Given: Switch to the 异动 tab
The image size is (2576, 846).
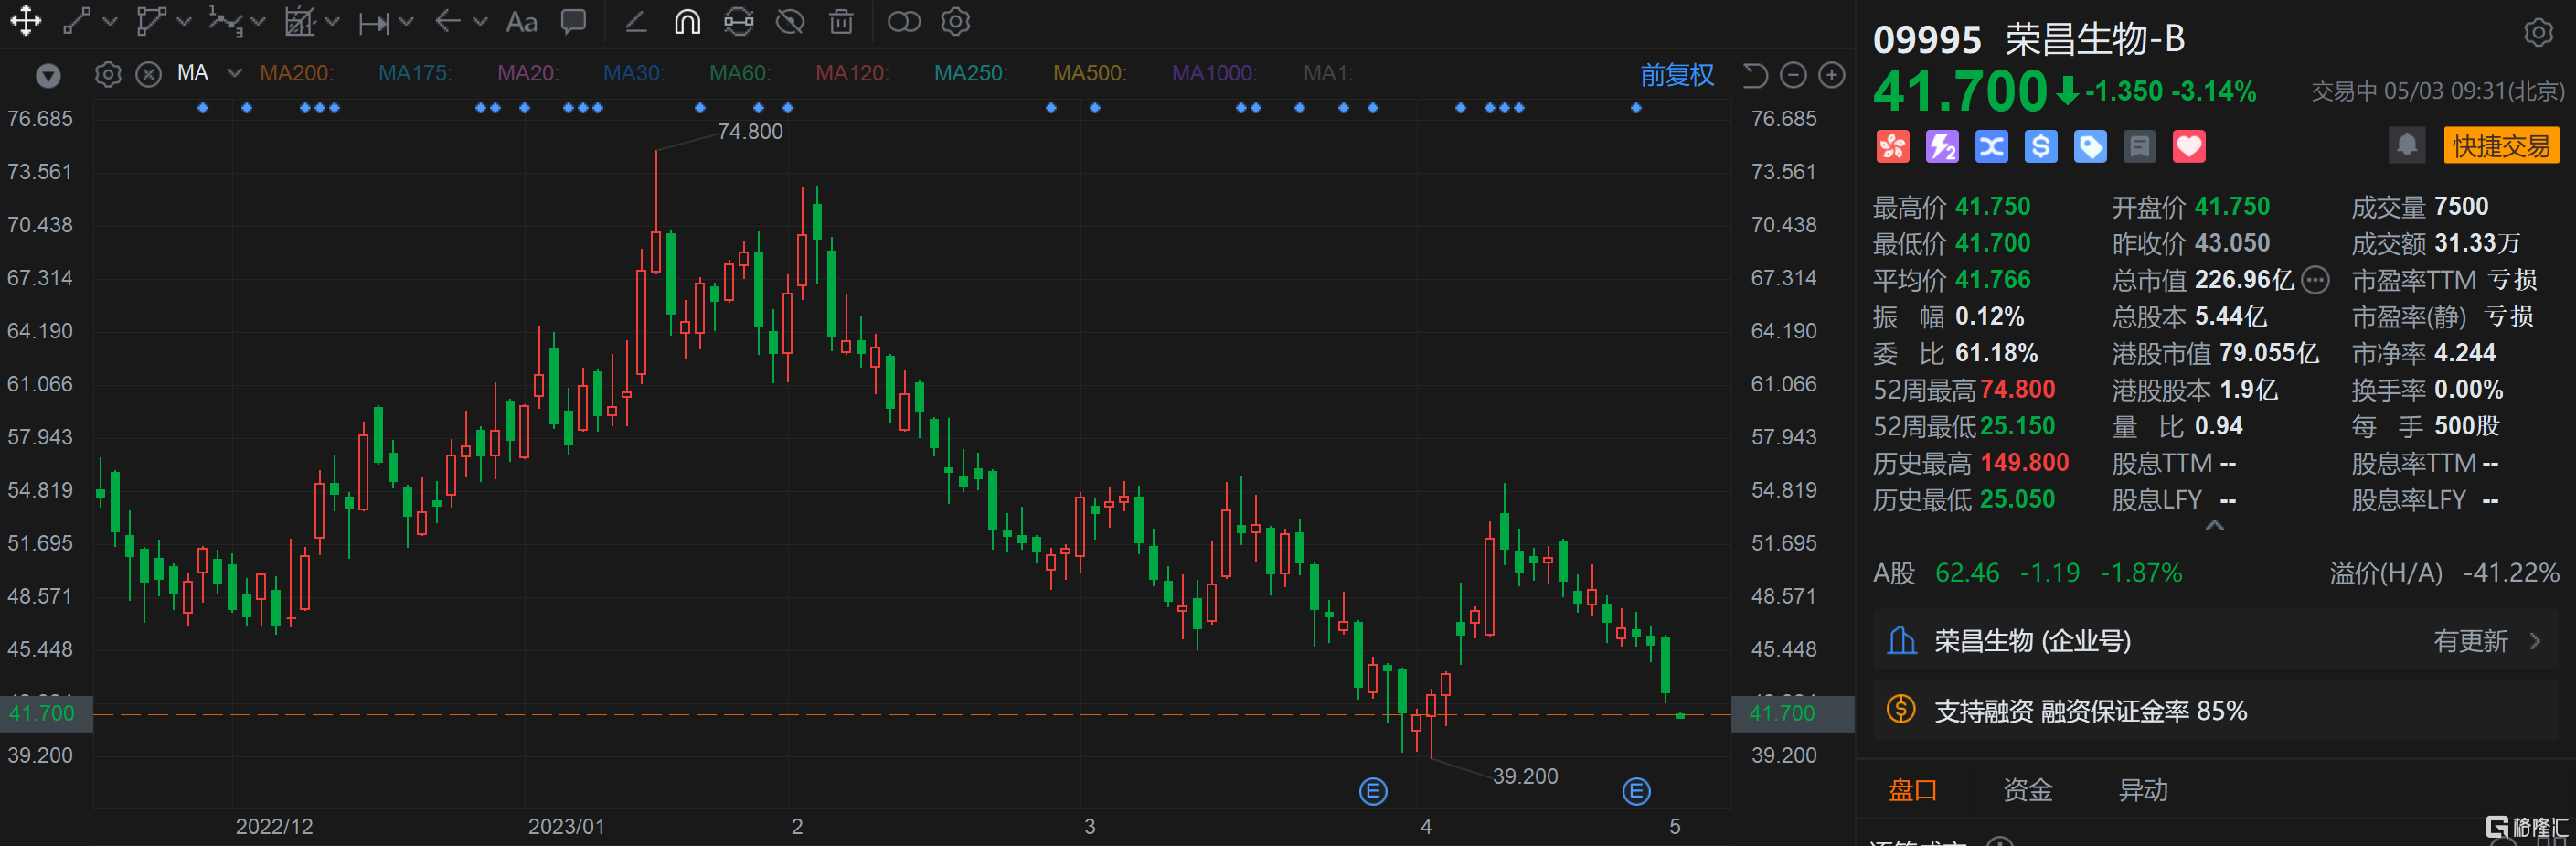Looking at the screenshot, I should coord(2142,790).
